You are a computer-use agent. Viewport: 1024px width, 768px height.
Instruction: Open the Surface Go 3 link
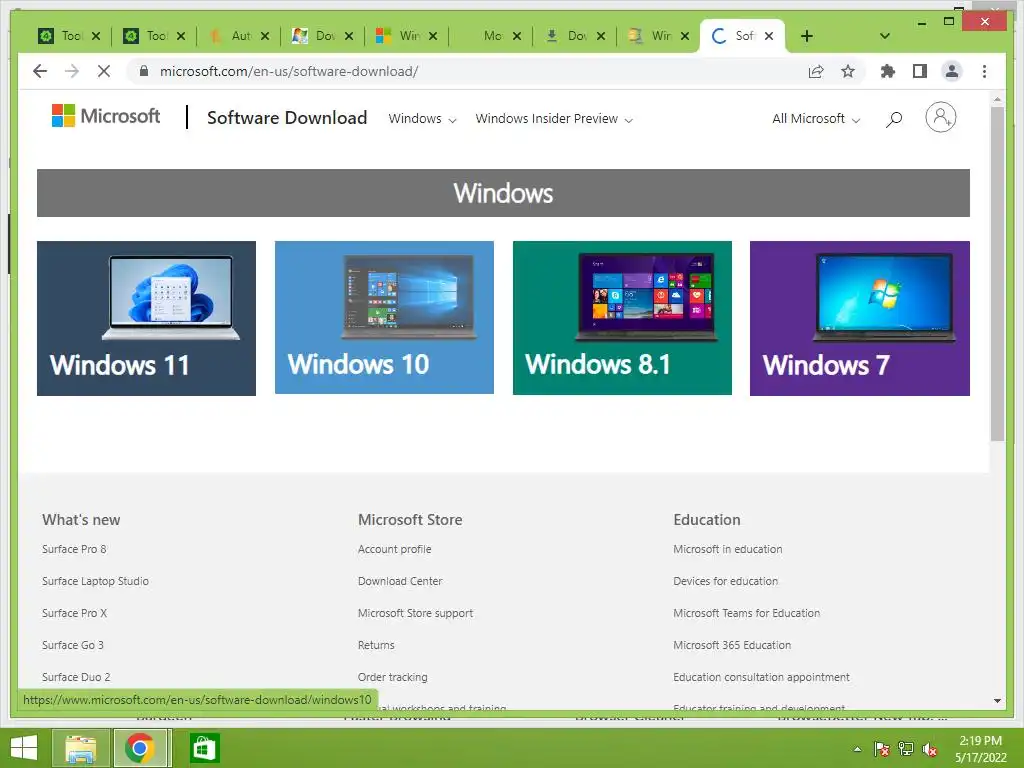72,645
